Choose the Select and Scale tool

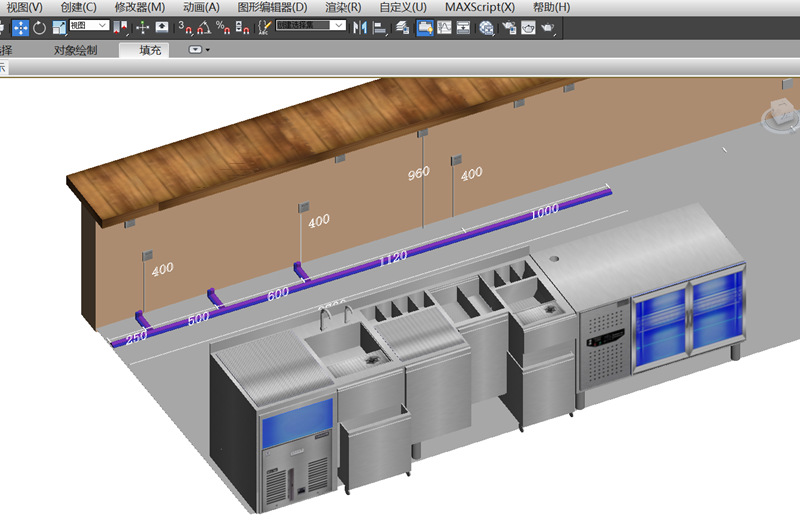(x=59, y=27)
